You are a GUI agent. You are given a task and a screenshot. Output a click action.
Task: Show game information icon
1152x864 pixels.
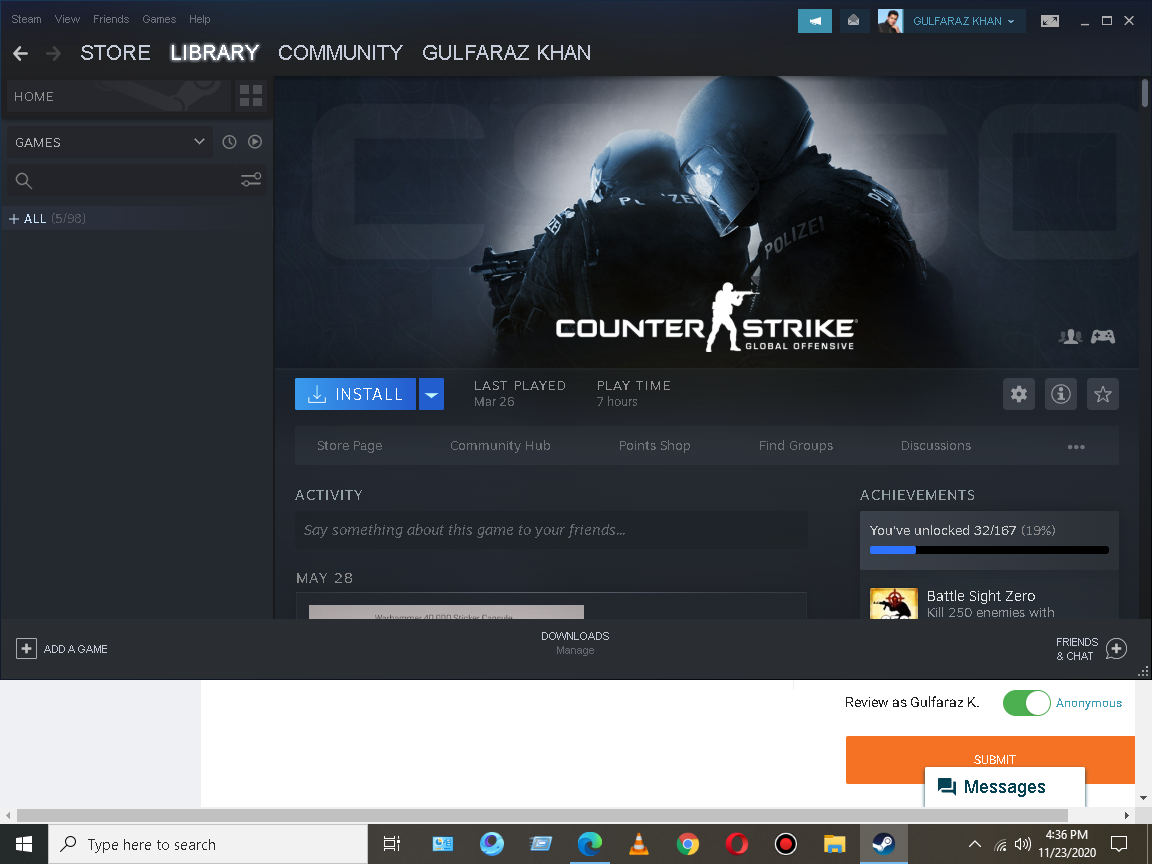[1061, 395]
